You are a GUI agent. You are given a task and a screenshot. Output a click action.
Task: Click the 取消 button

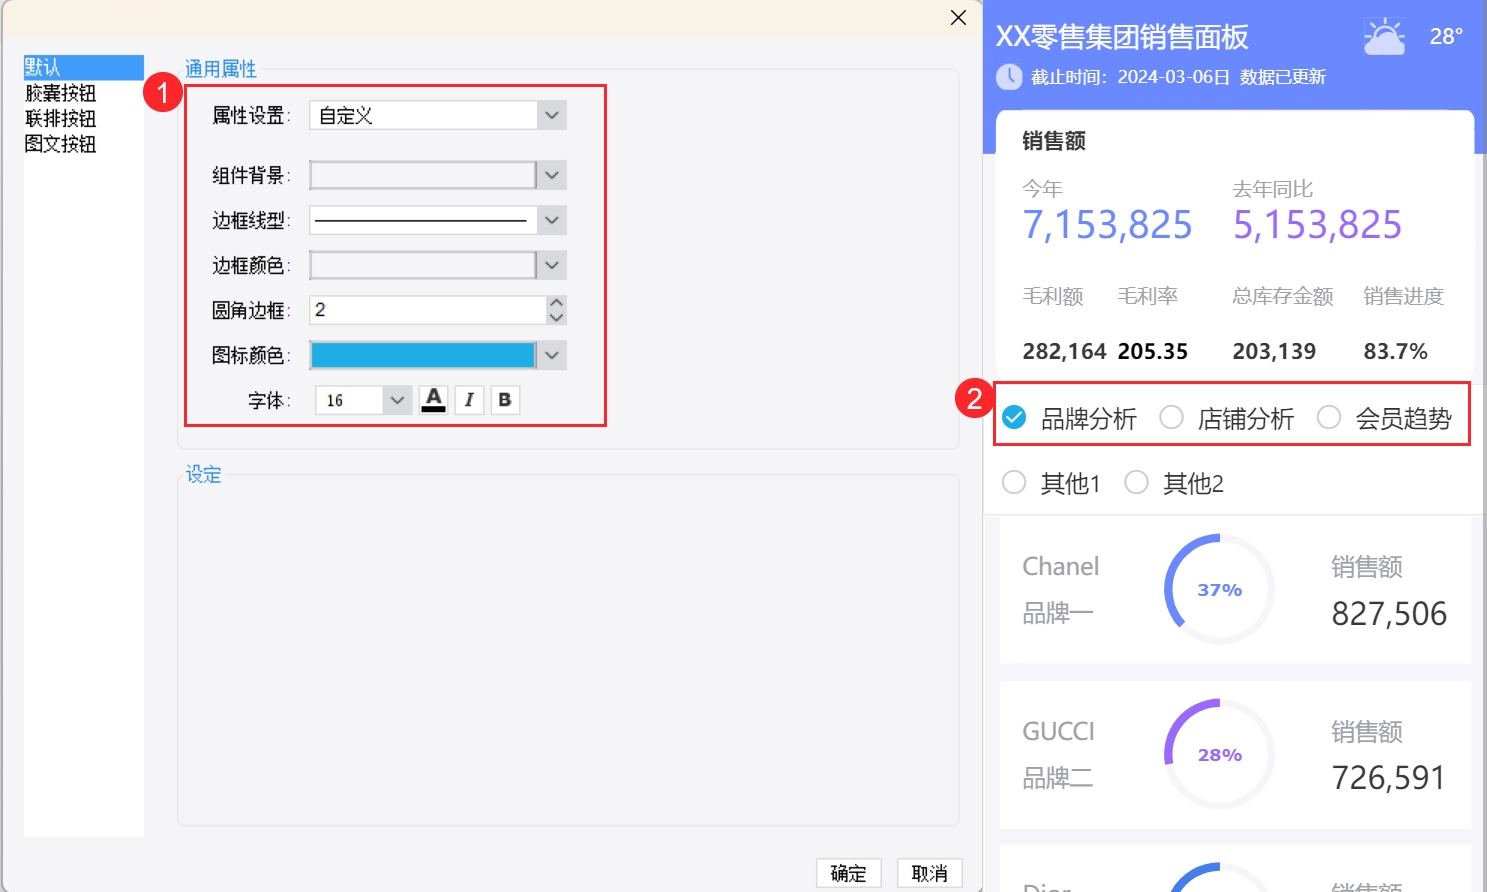point(930,873)
